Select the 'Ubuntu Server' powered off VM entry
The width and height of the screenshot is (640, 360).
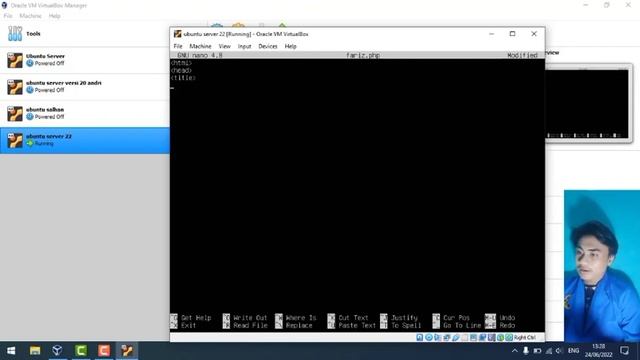[x=84, y=60]
